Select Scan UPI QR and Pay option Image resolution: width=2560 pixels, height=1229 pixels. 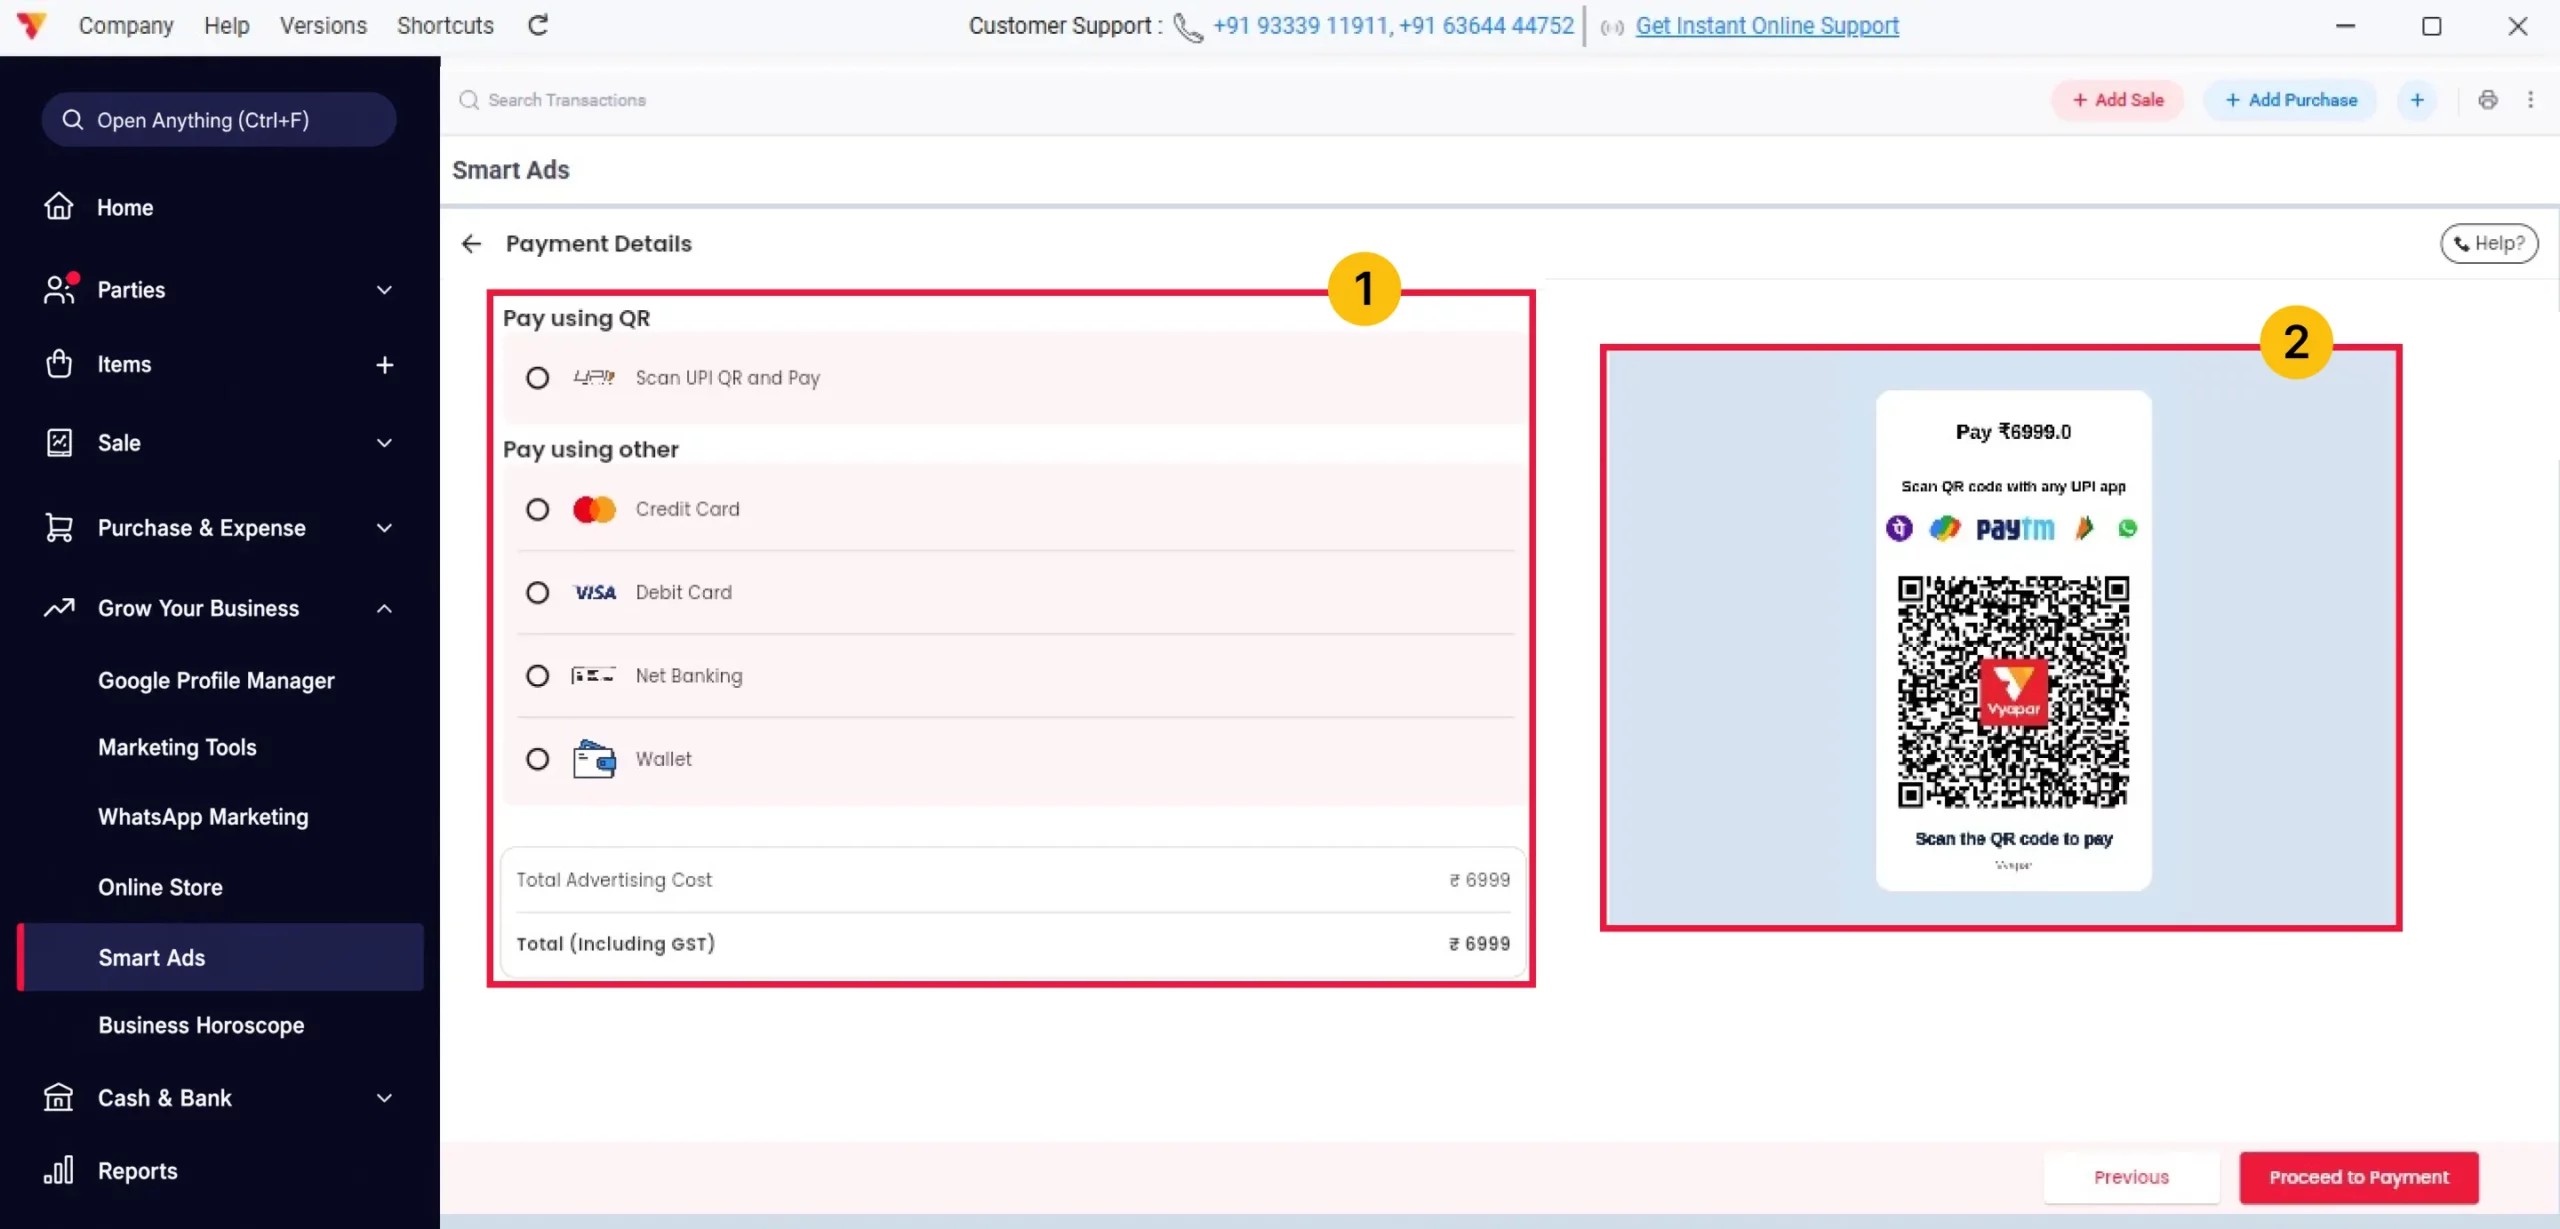[x=538, y=378]
